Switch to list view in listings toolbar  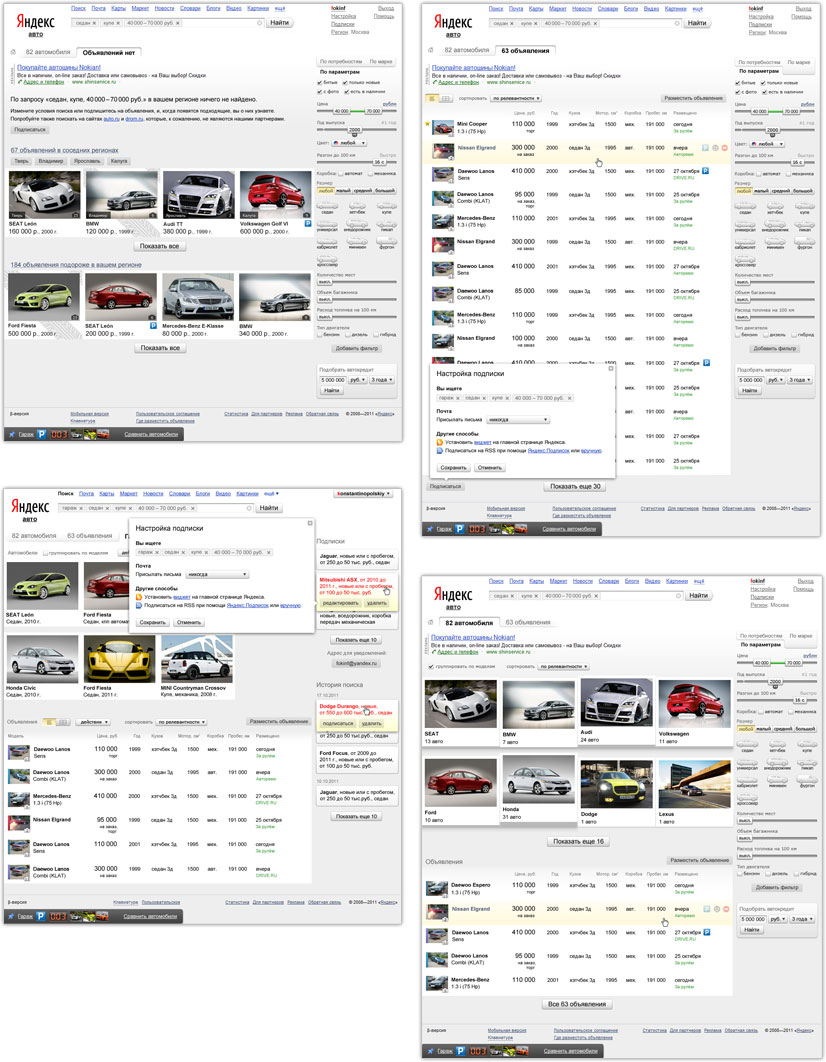point(434,97)
